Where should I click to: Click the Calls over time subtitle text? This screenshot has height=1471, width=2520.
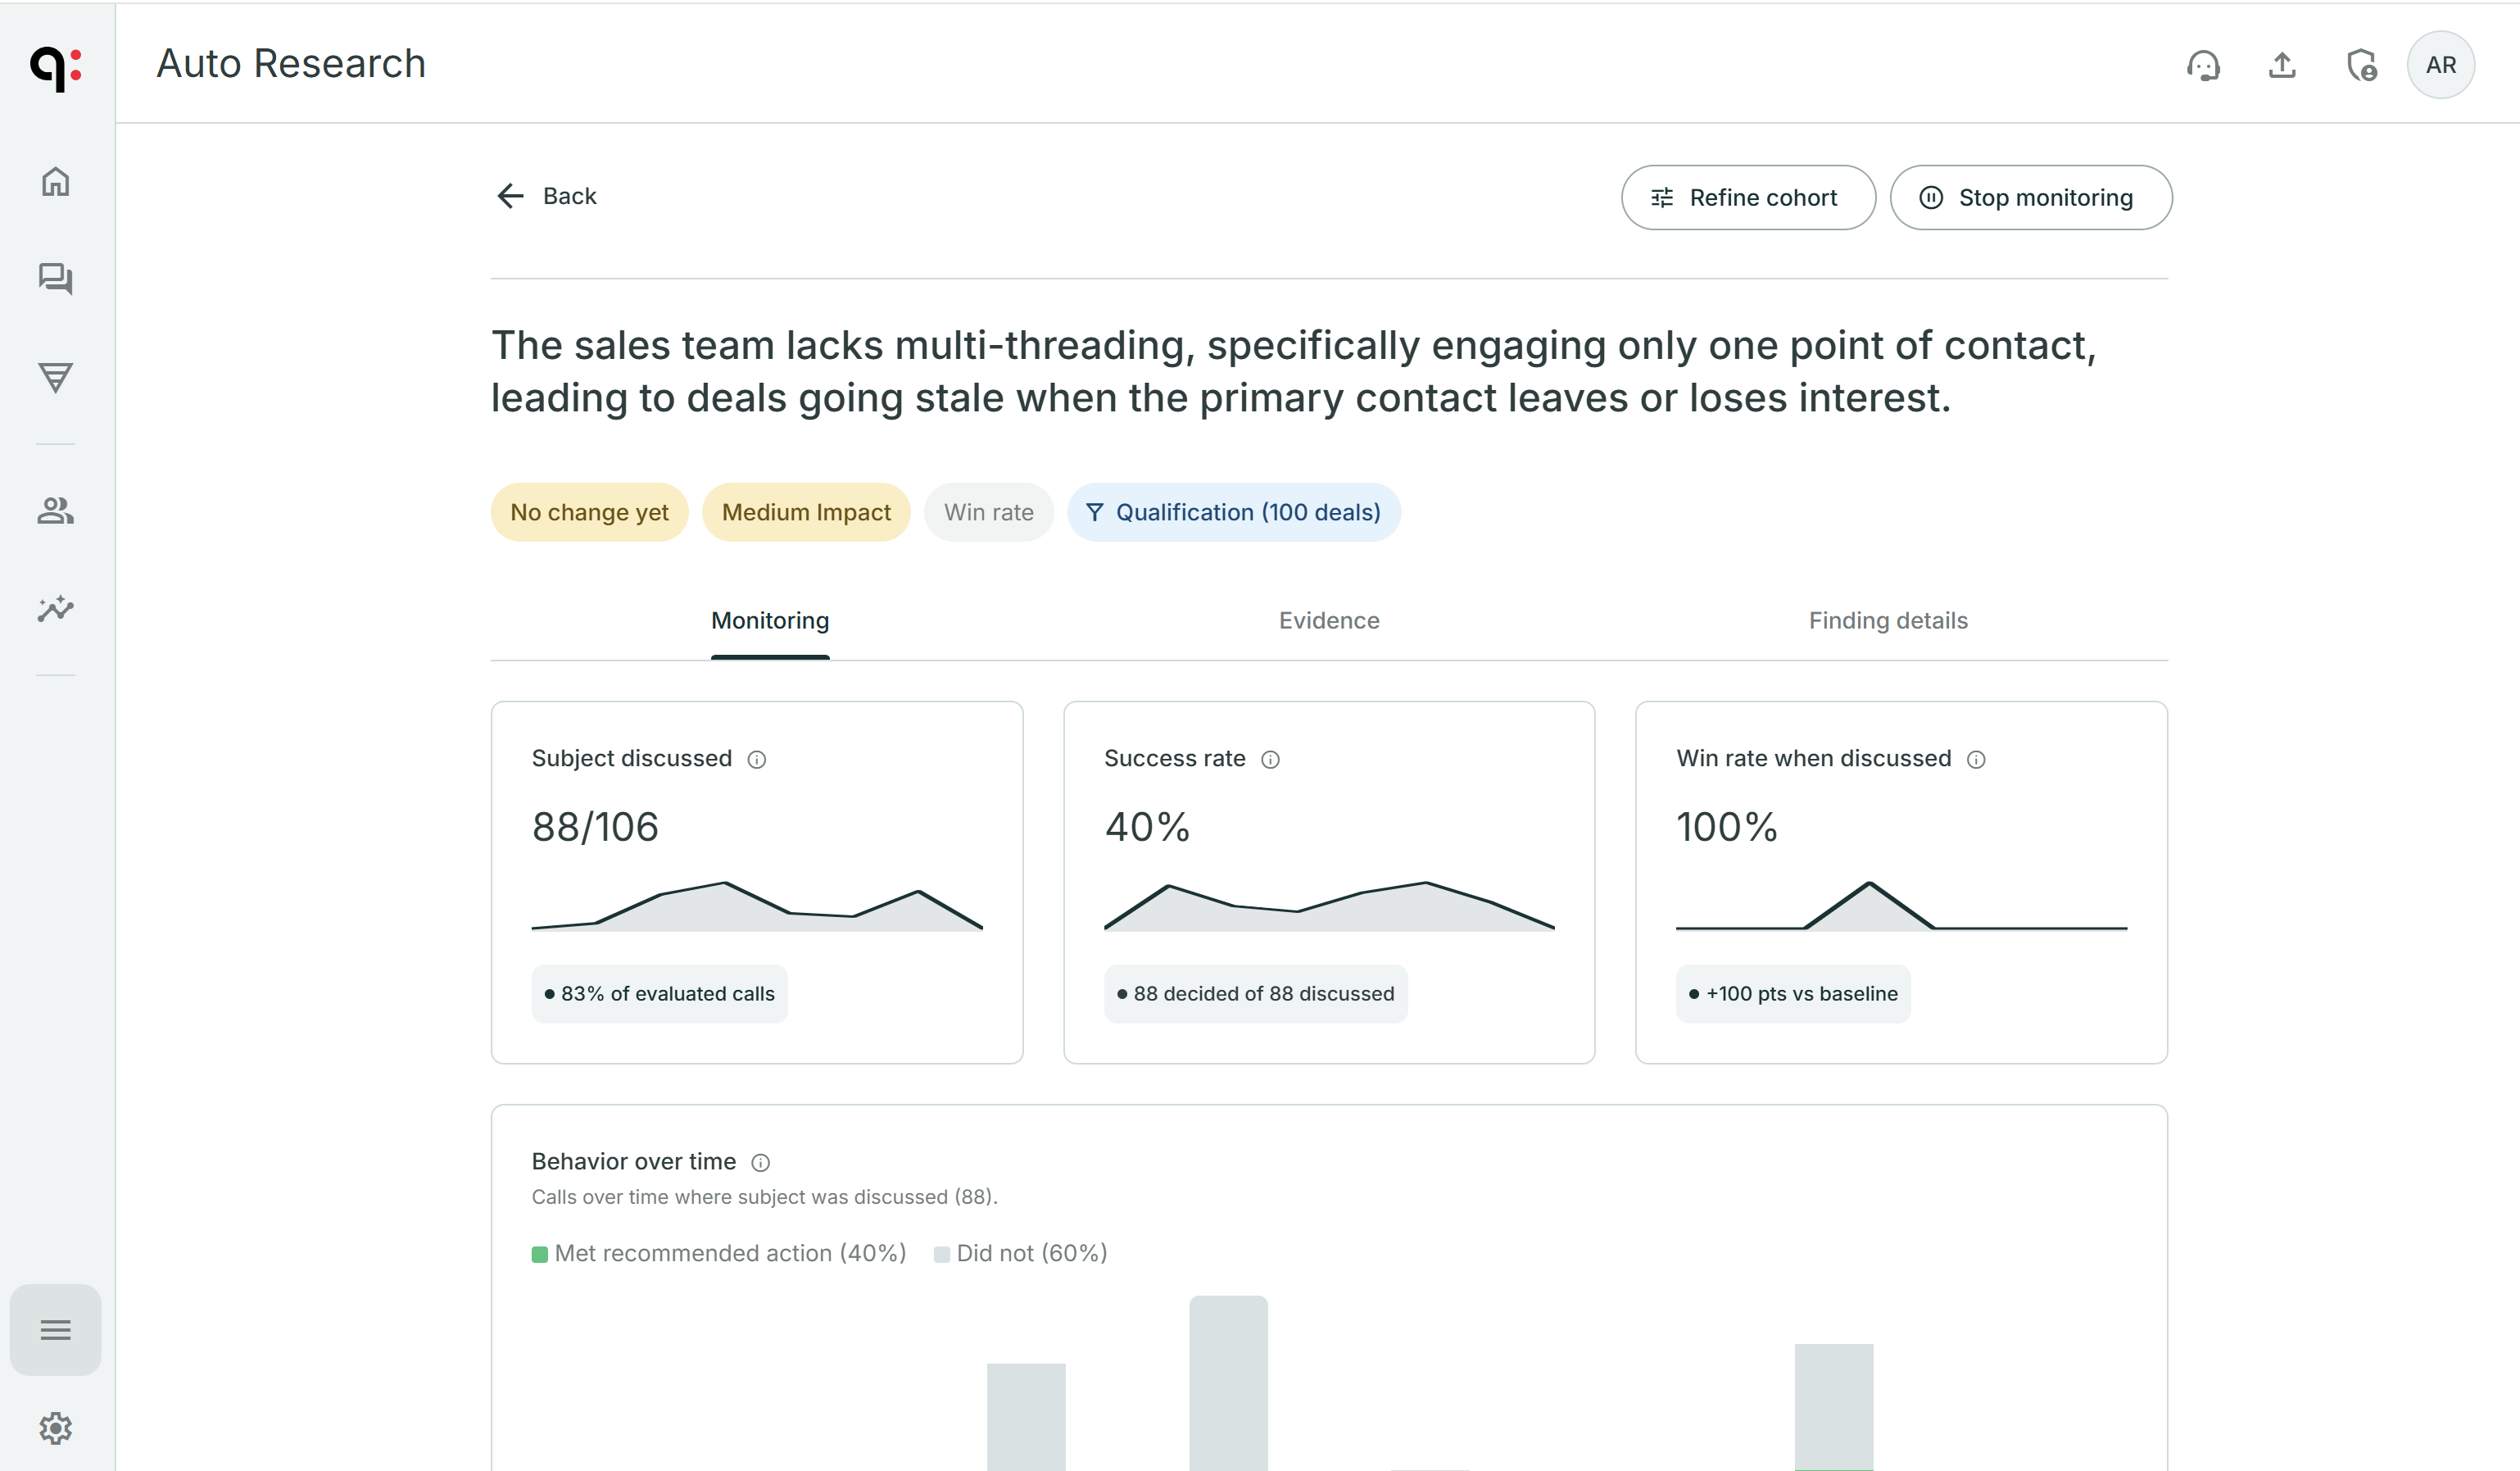(765, 1198)
